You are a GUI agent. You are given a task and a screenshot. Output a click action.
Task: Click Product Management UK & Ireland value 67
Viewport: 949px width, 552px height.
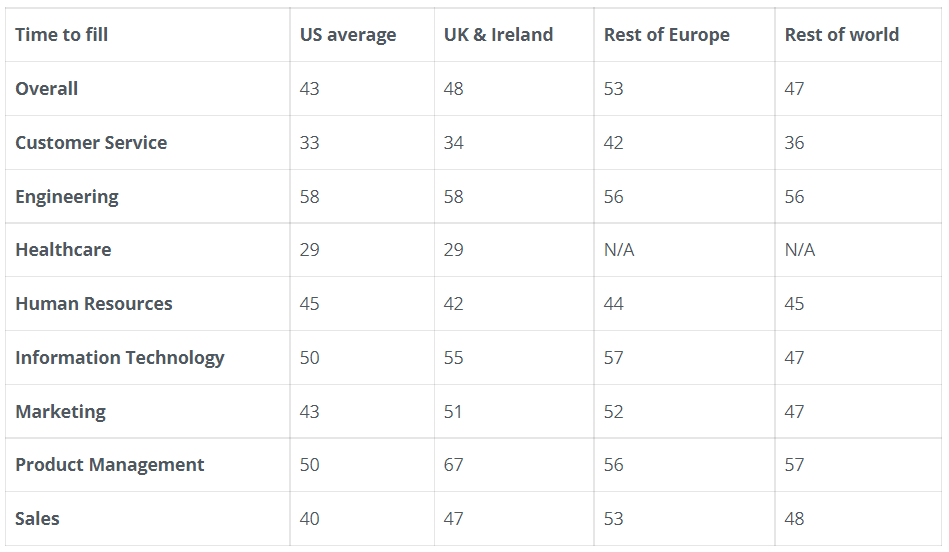click(x=454, y=465)
